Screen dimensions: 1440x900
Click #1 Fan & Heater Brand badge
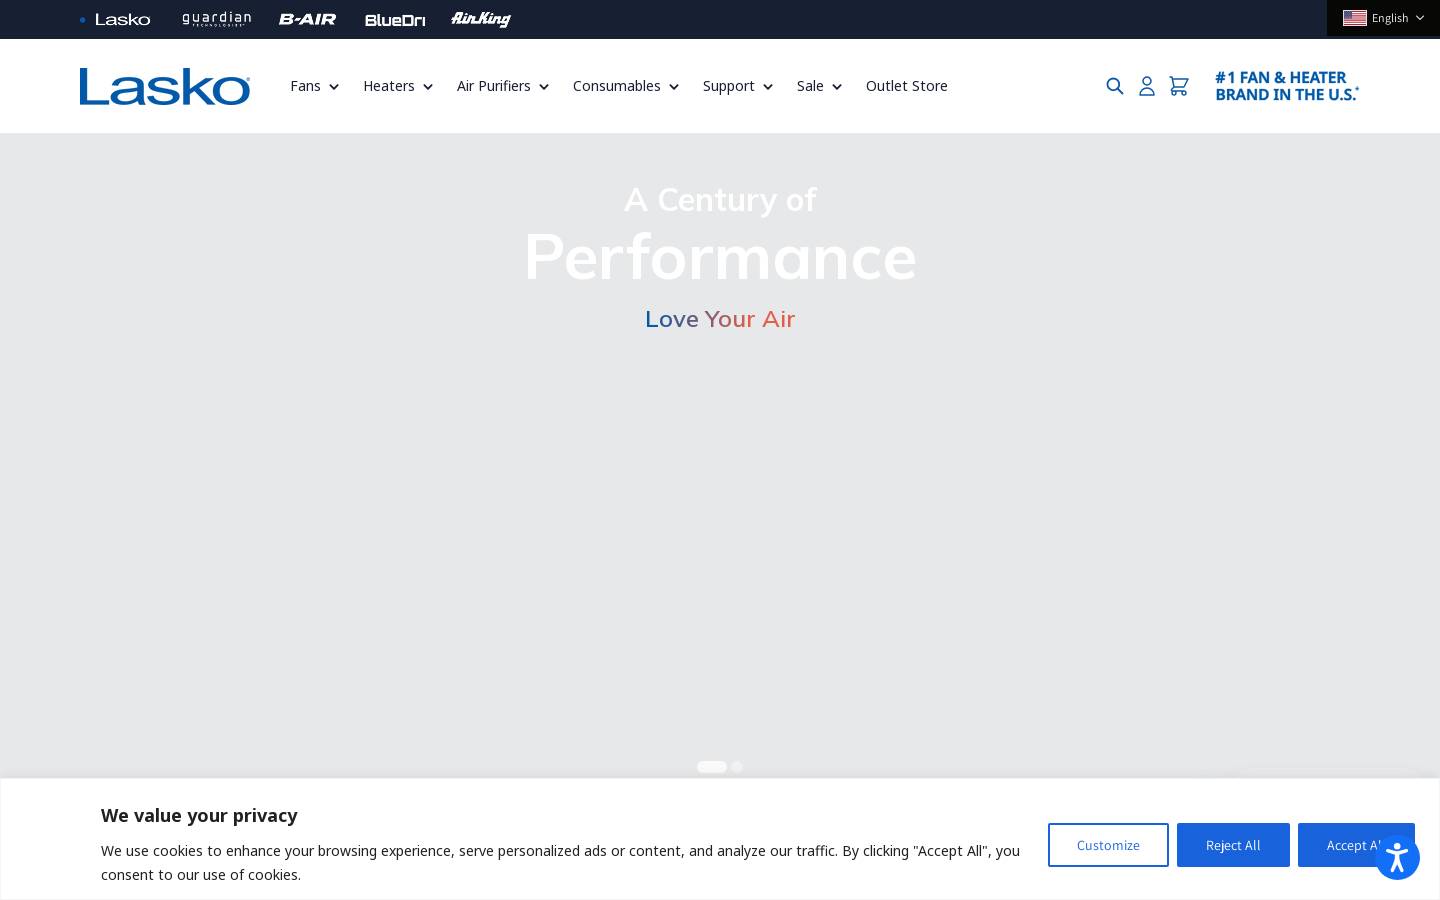(x=1287, y=86)
